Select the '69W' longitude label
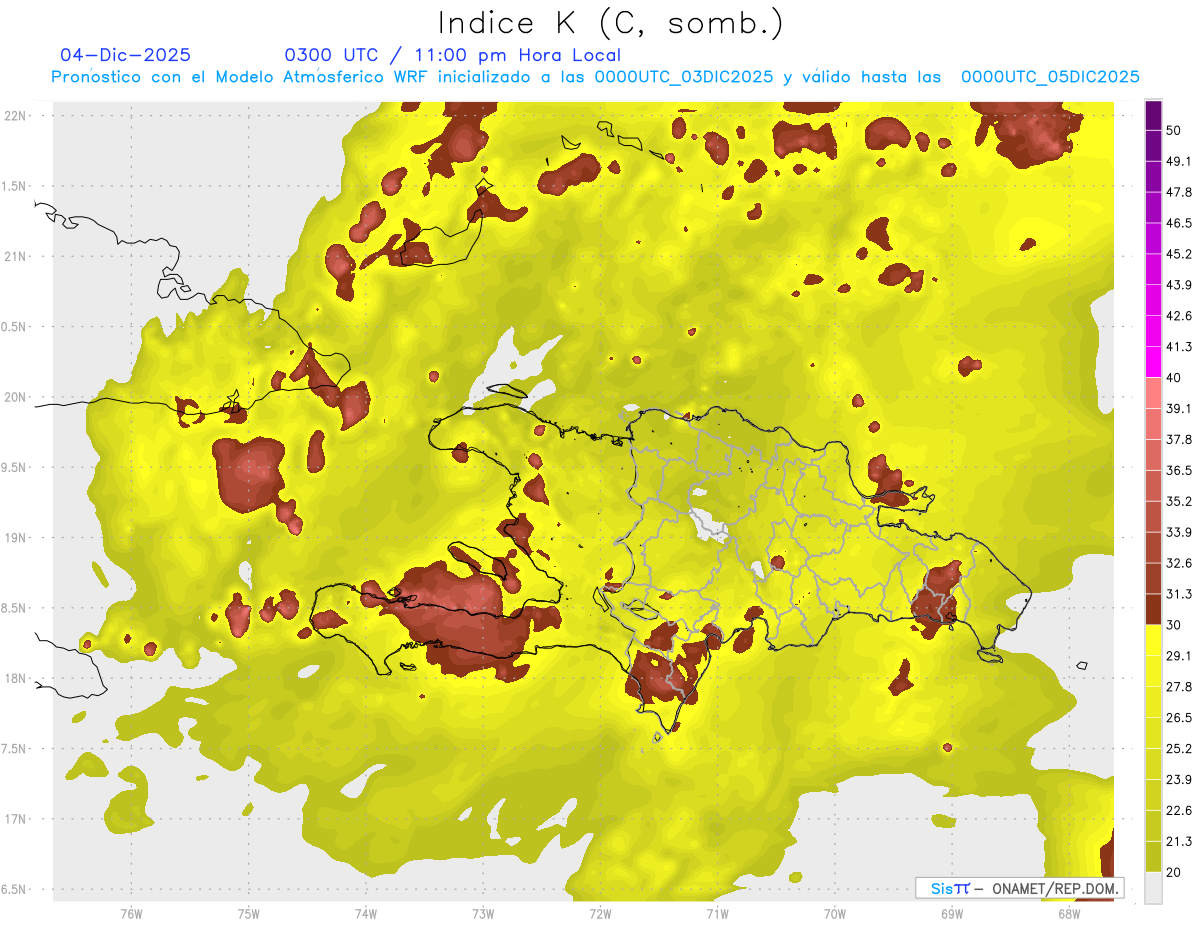This screenshot has width=1200, height=927. (x=951, y=914)
